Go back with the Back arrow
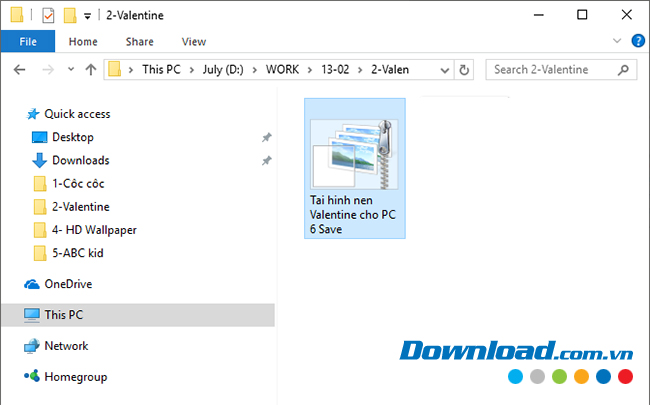The image size is (650, 405). (19, 70)
